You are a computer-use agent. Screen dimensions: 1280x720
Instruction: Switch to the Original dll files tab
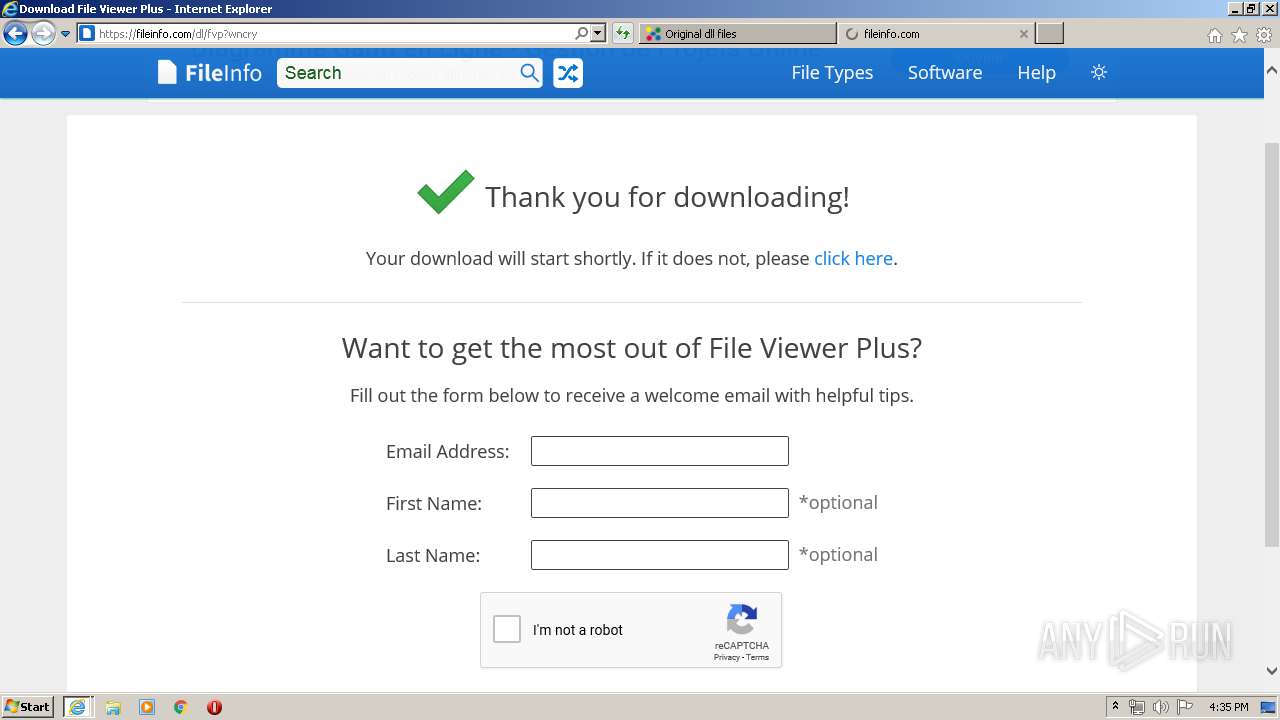(x=738, y=33)
